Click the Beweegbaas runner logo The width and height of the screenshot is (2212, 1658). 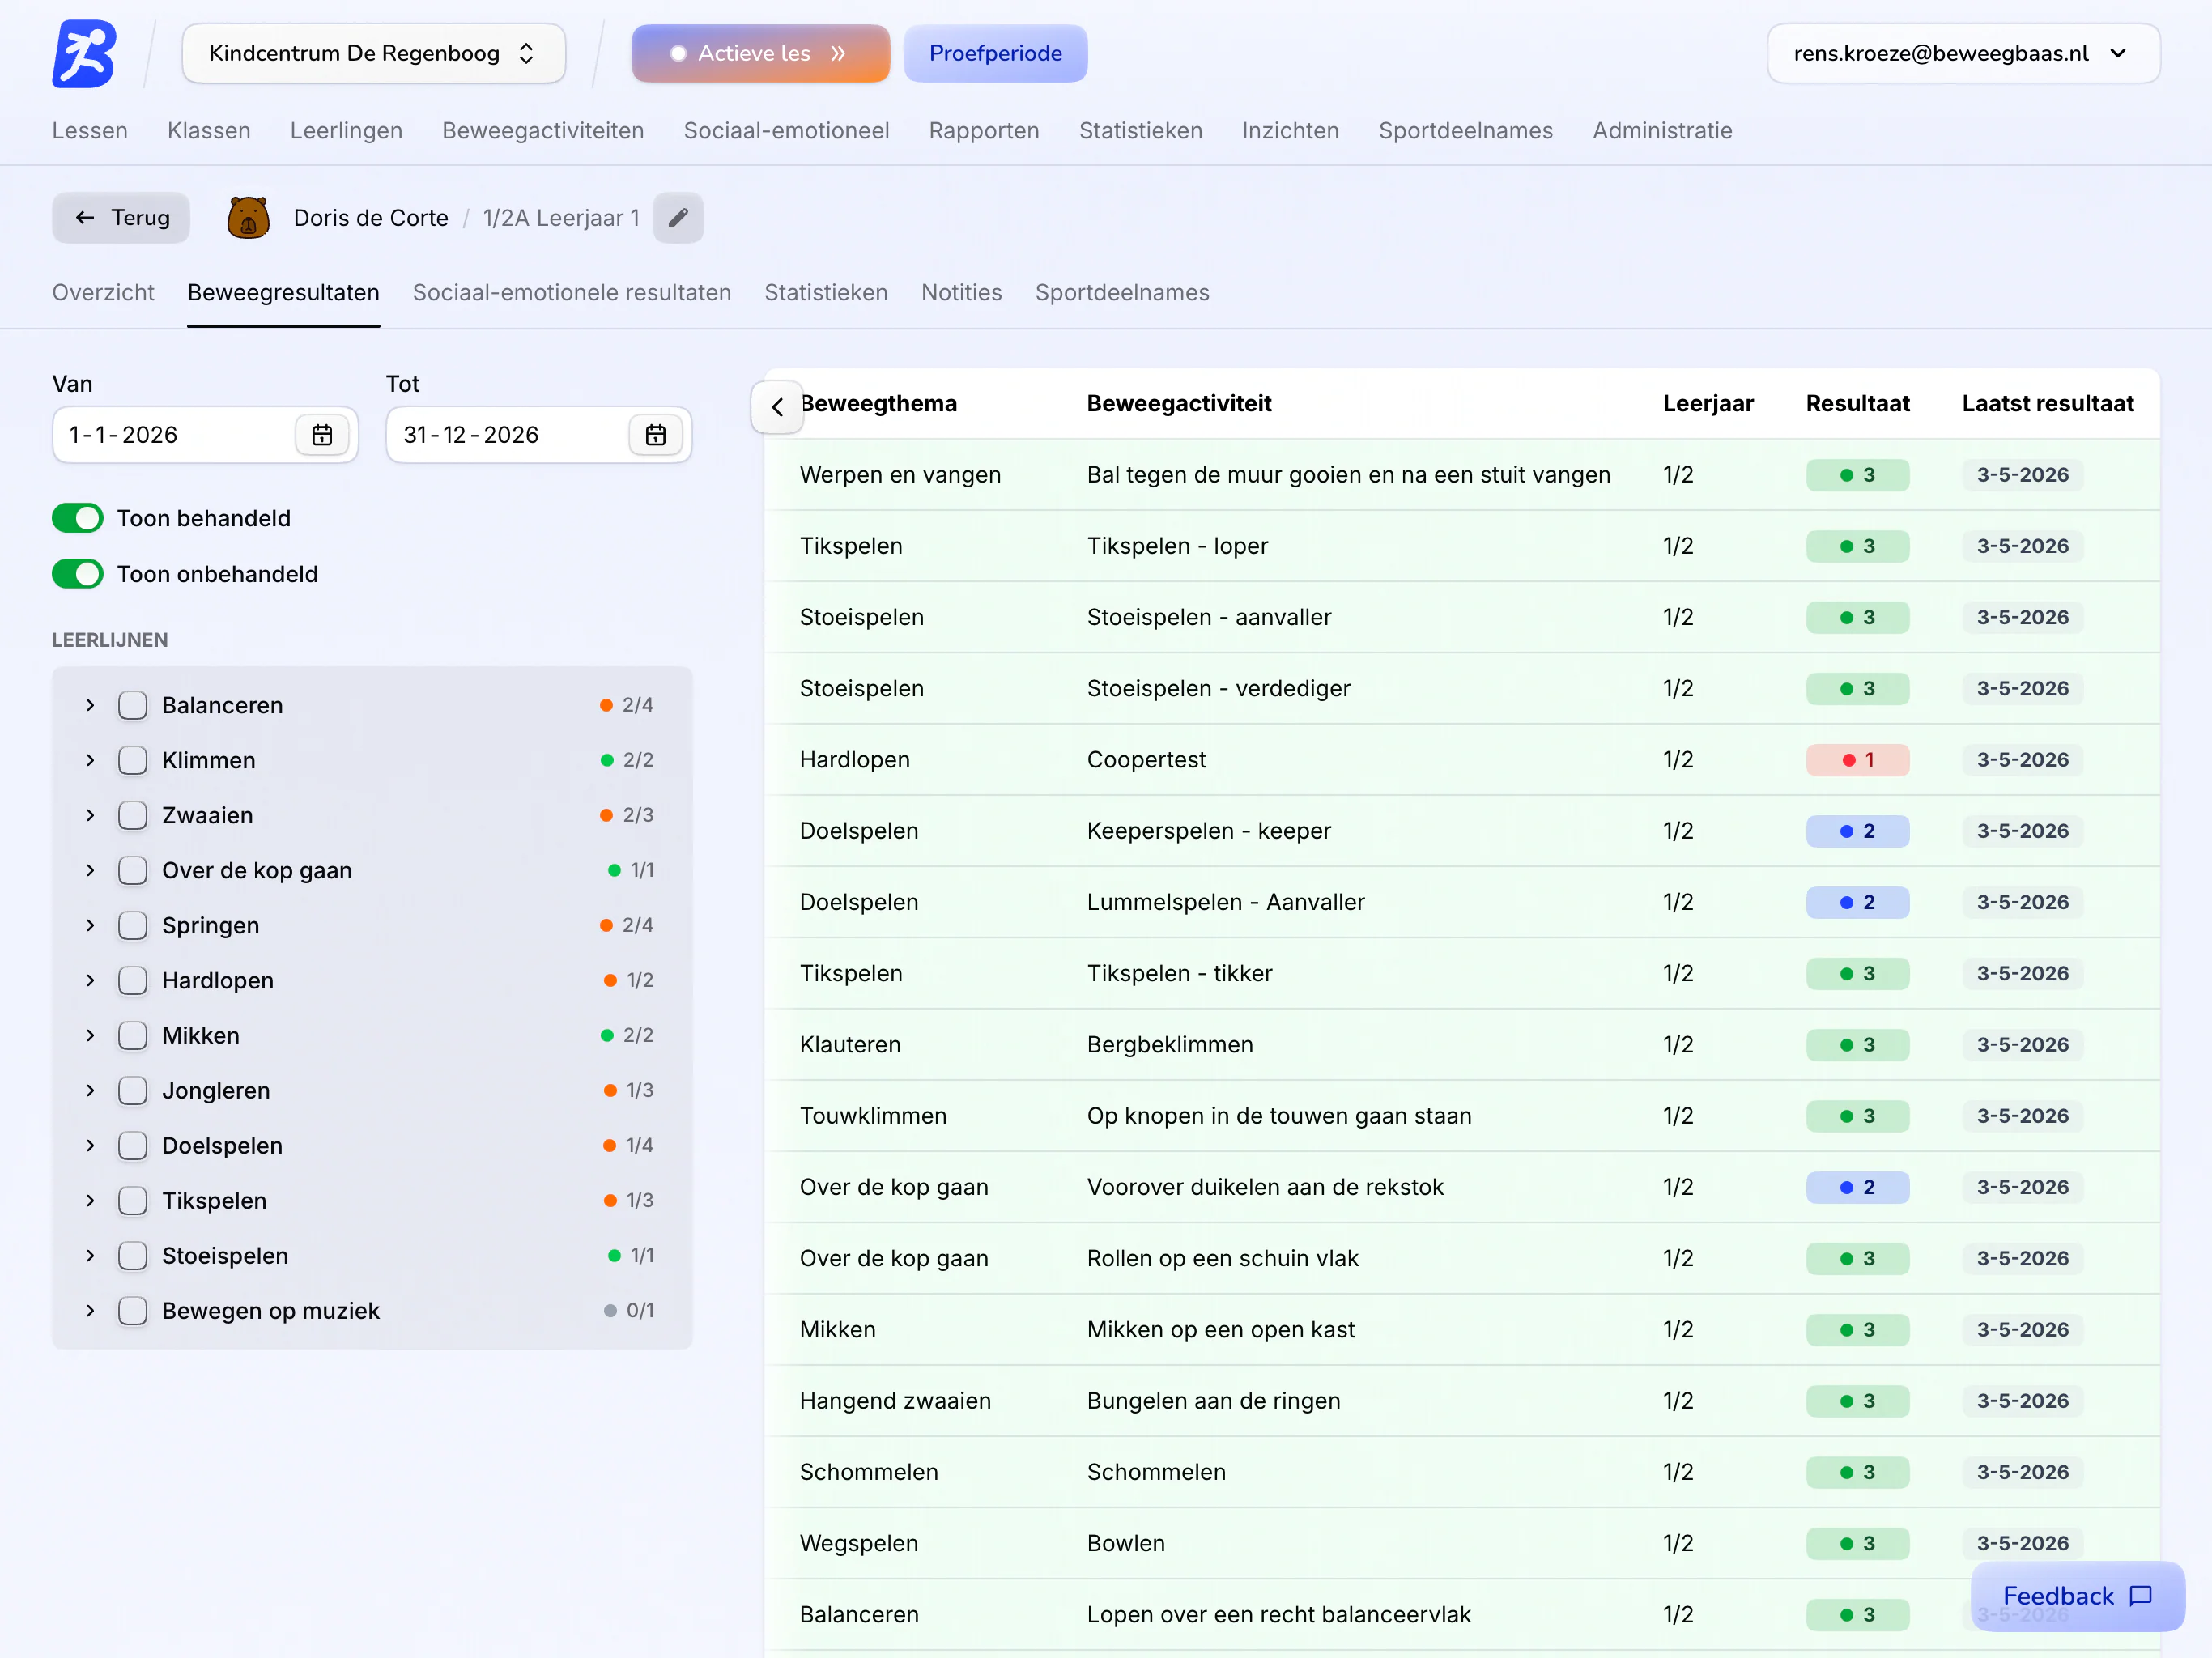click(84, 53)
